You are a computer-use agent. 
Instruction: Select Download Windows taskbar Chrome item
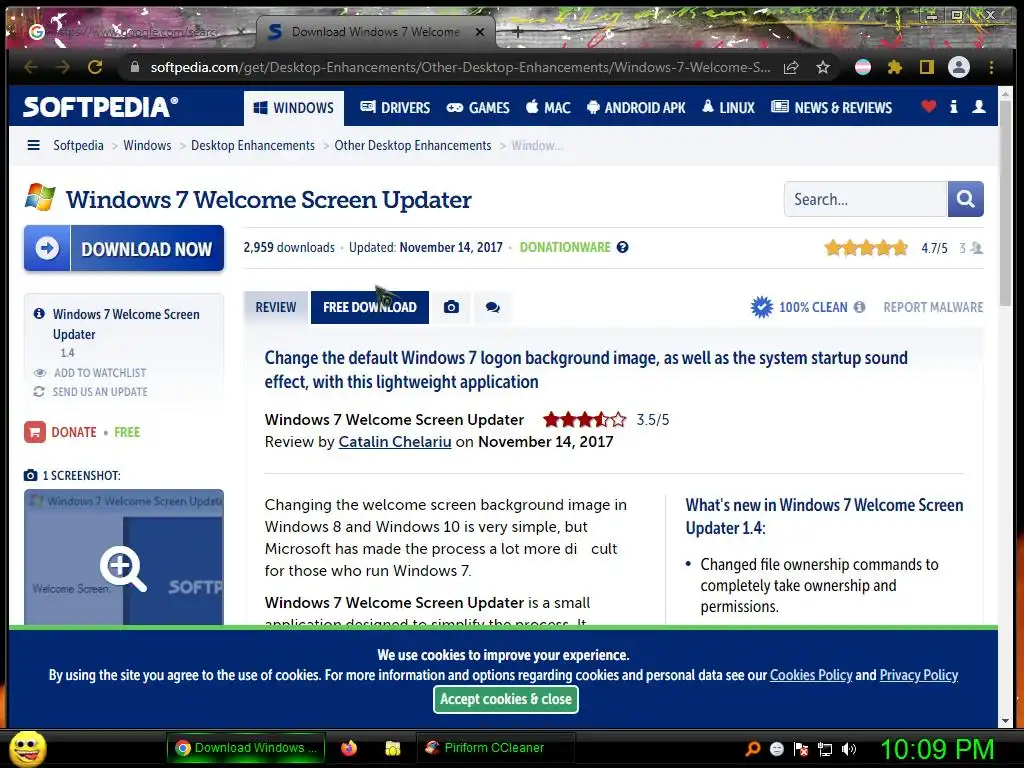245,748
